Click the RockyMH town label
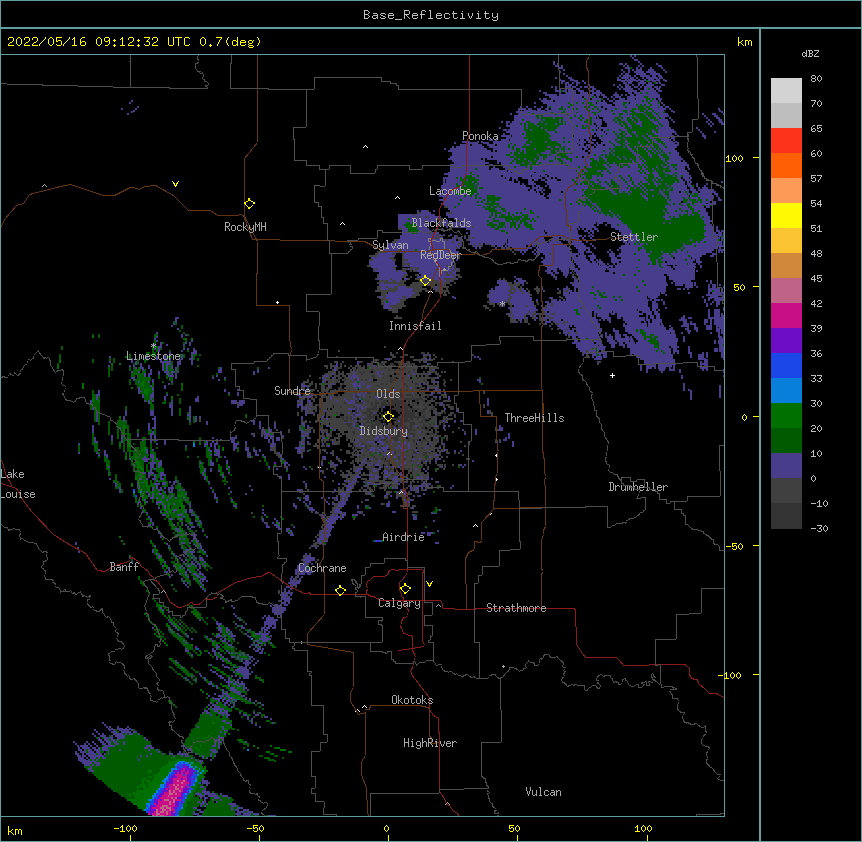The height and width of the screenshot is (842, 862). (245, 227)
